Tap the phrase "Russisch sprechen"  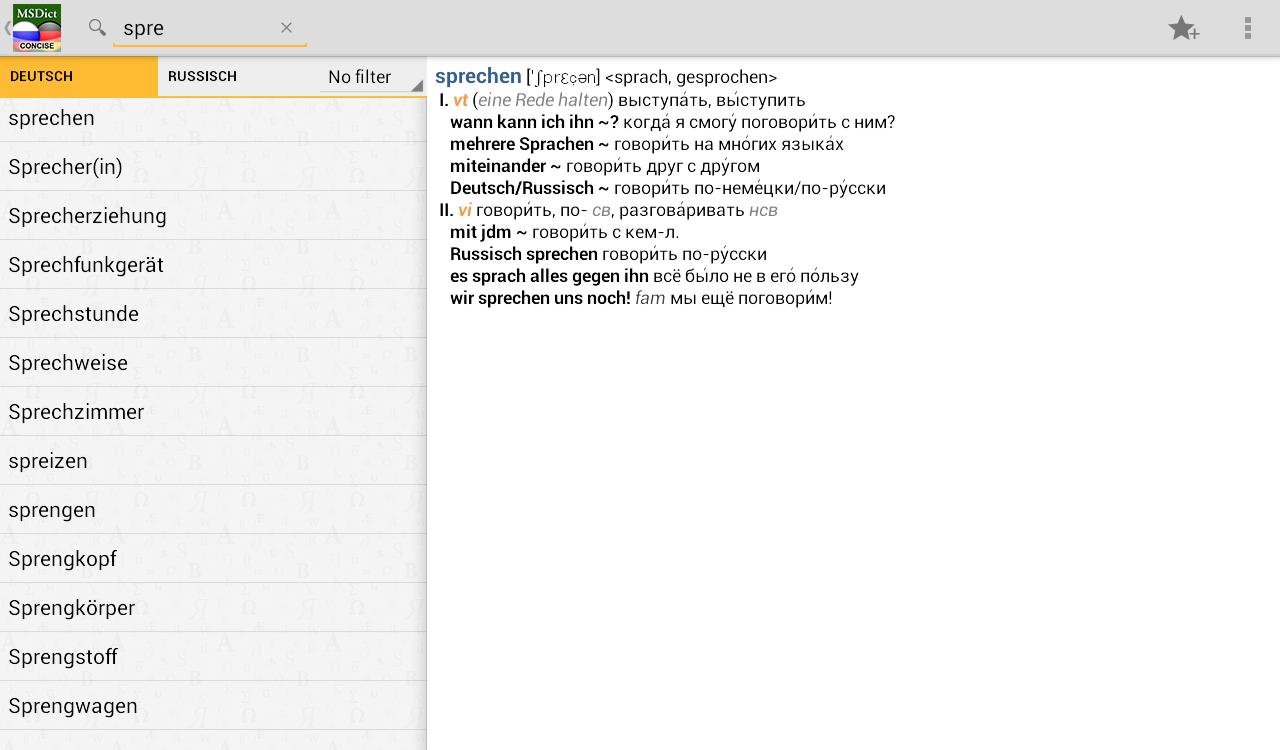(x=524, y=254)
